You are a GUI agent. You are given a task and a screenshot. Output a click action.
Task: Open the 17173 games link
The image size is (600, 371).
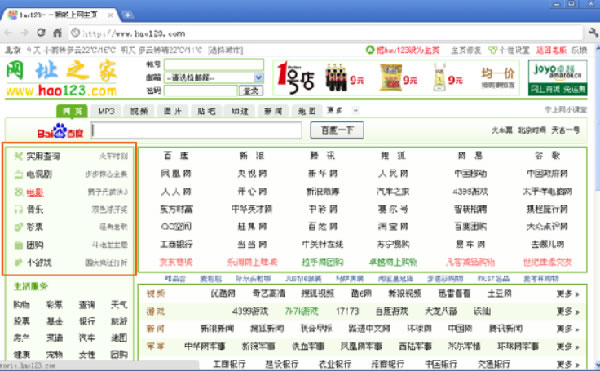(347, 311)
